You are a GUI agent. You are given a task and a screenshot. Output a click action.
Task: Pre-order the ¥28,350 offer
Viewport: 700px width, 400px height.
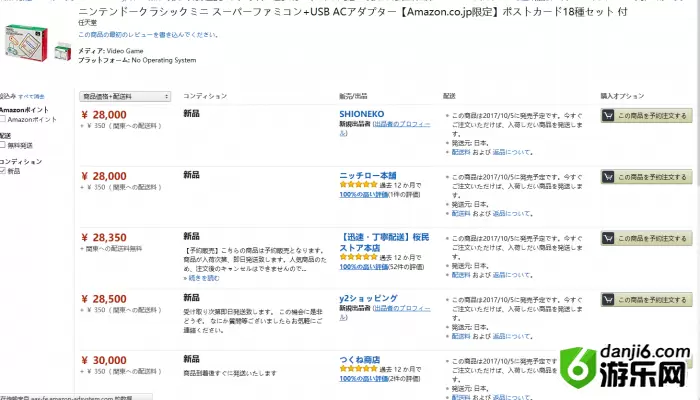click(x=646, y=238)
